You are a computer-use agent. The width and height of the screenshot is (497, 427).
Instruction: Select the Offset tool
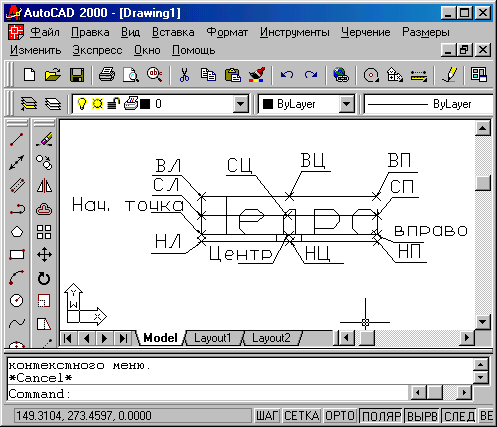pos(44,209)
